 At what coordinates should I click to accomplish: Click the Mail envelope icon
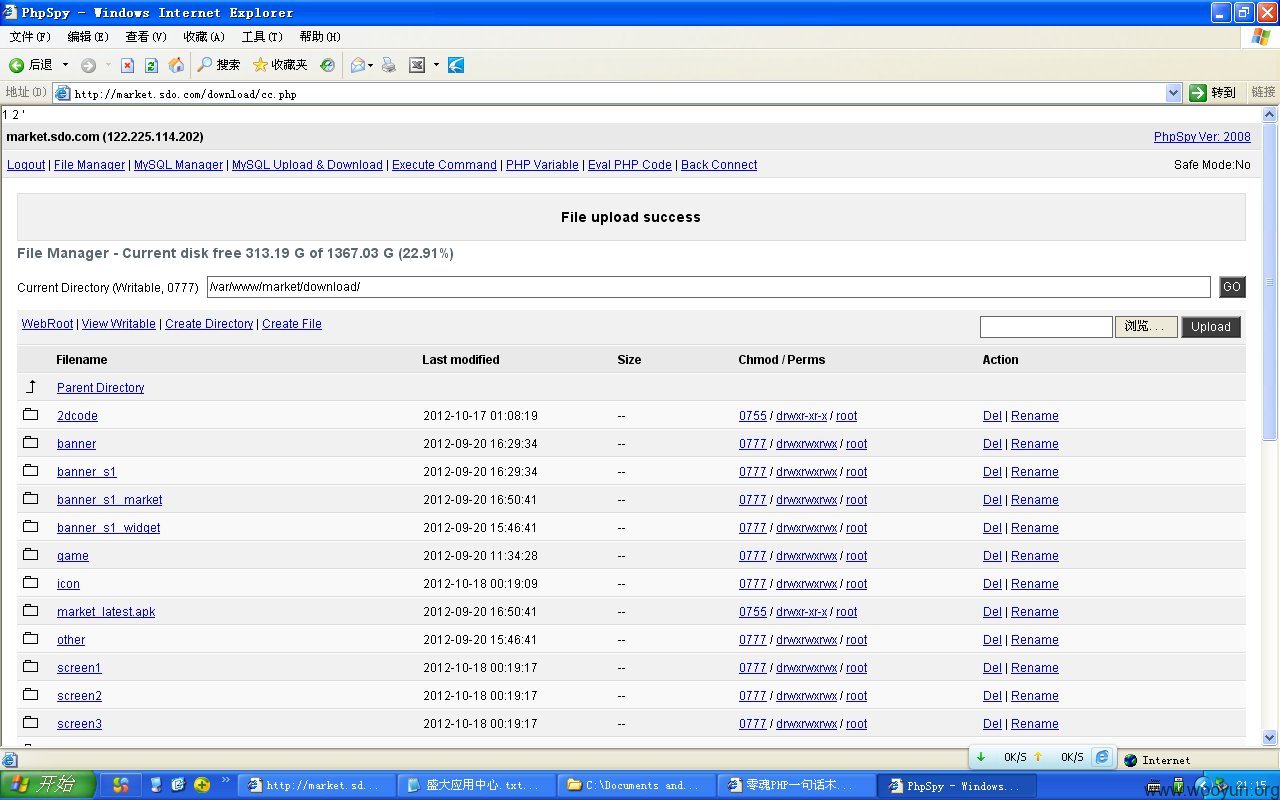(x=358, y=65)
